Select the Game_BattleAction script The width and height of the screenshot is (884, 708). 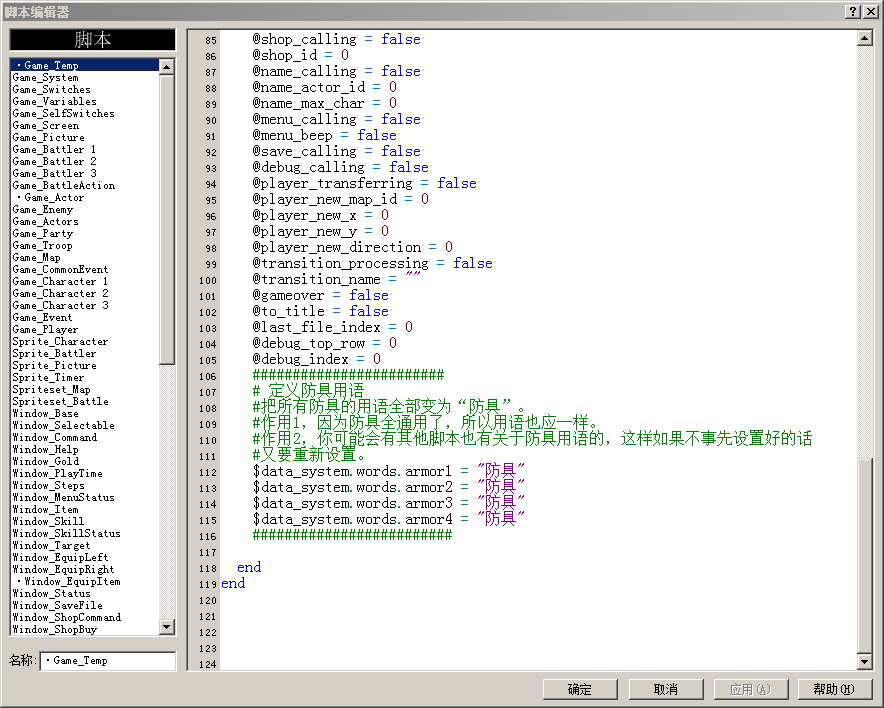click(x=85, y=185)
